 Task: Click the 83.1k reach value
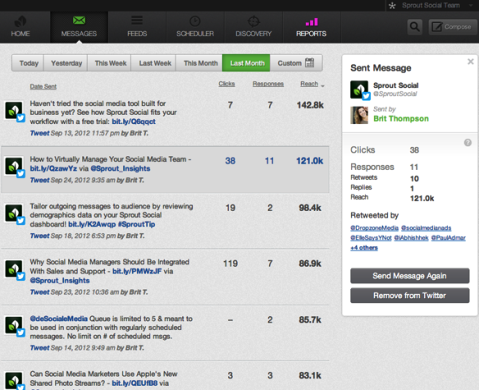tap(310, 376)
